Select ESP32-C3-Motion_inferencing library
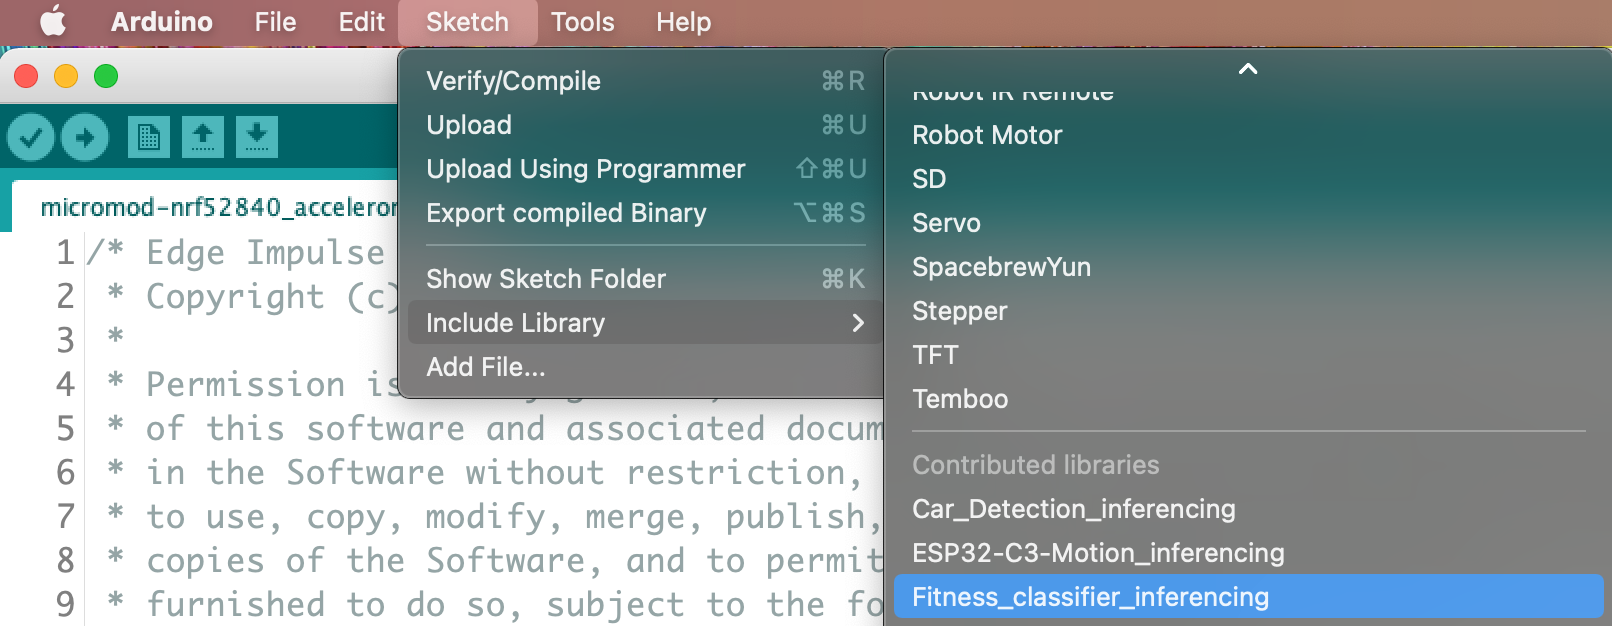The image size is (1612, 626). tap(1248, 553)
